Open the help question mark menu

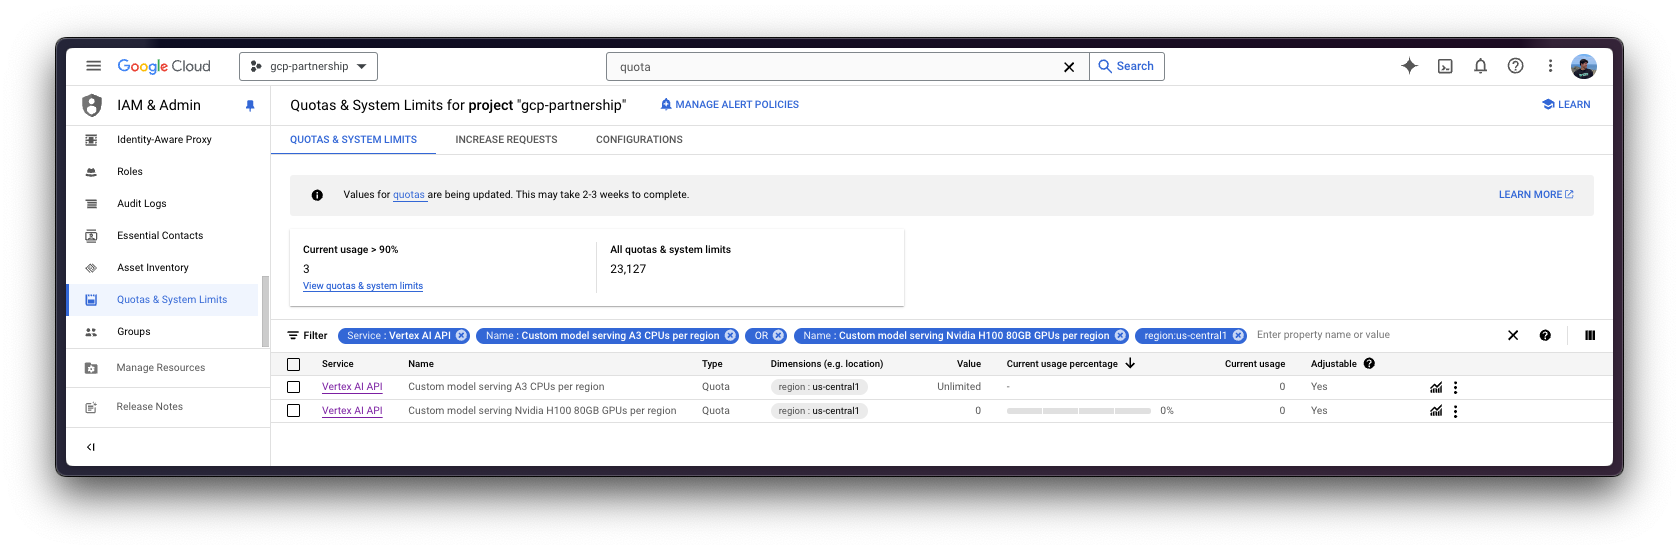1516,66
